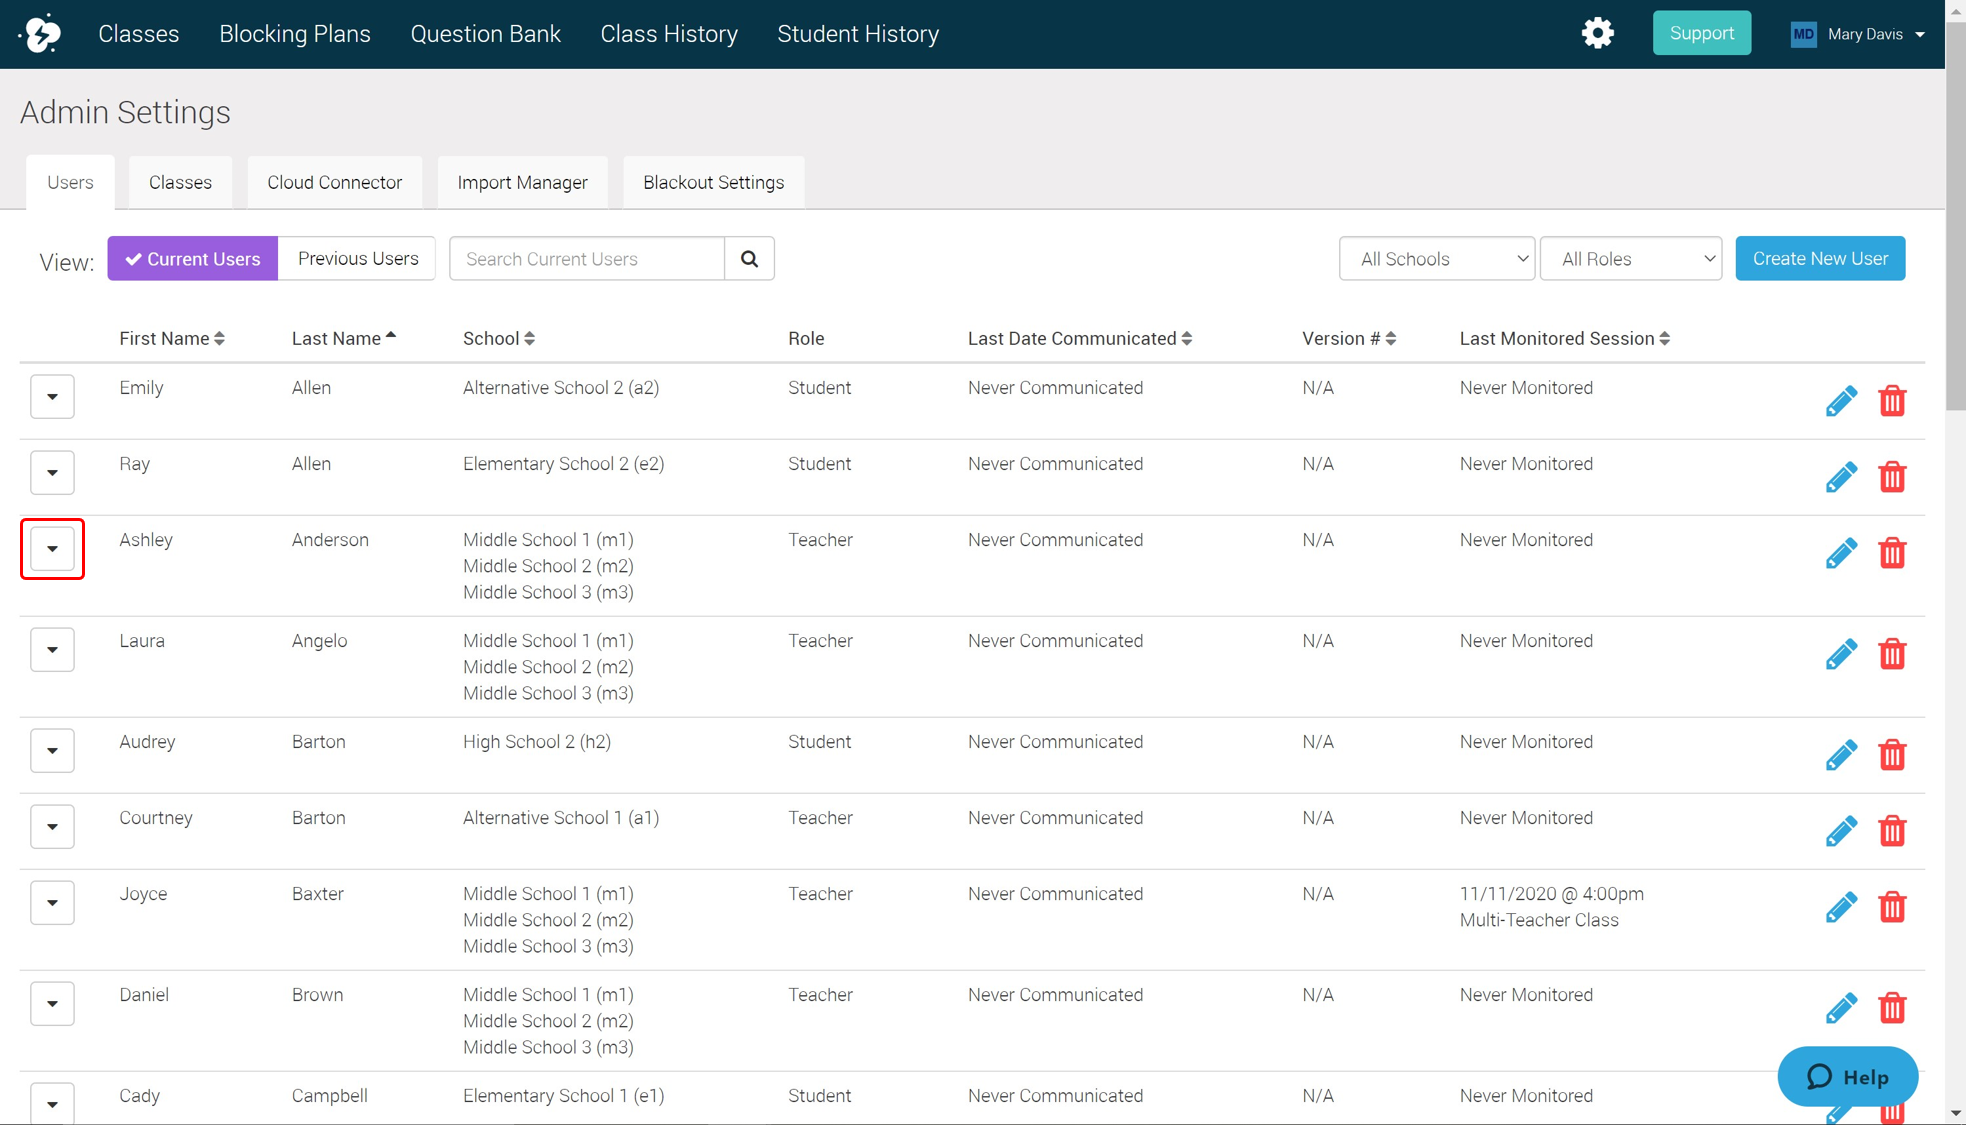Switch to Cloud Connector tab
Viewport: 1966px width, 1125px height.
pos(334,183)
